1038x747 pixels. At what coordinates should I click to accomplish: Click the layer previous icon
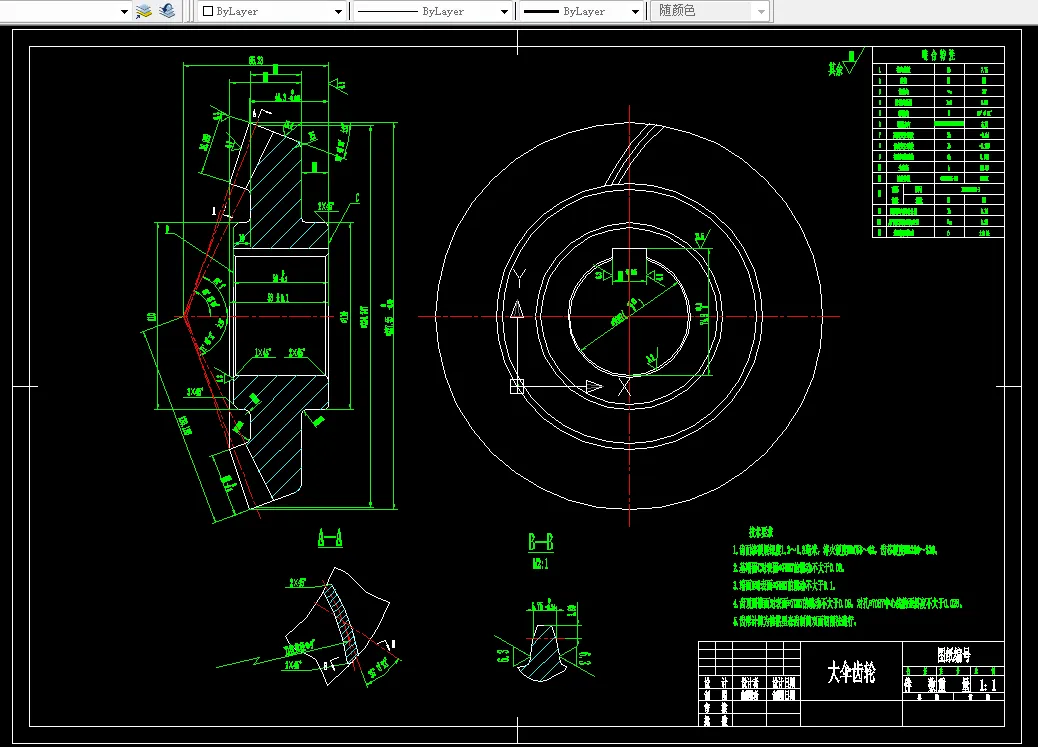coord(167,11)
